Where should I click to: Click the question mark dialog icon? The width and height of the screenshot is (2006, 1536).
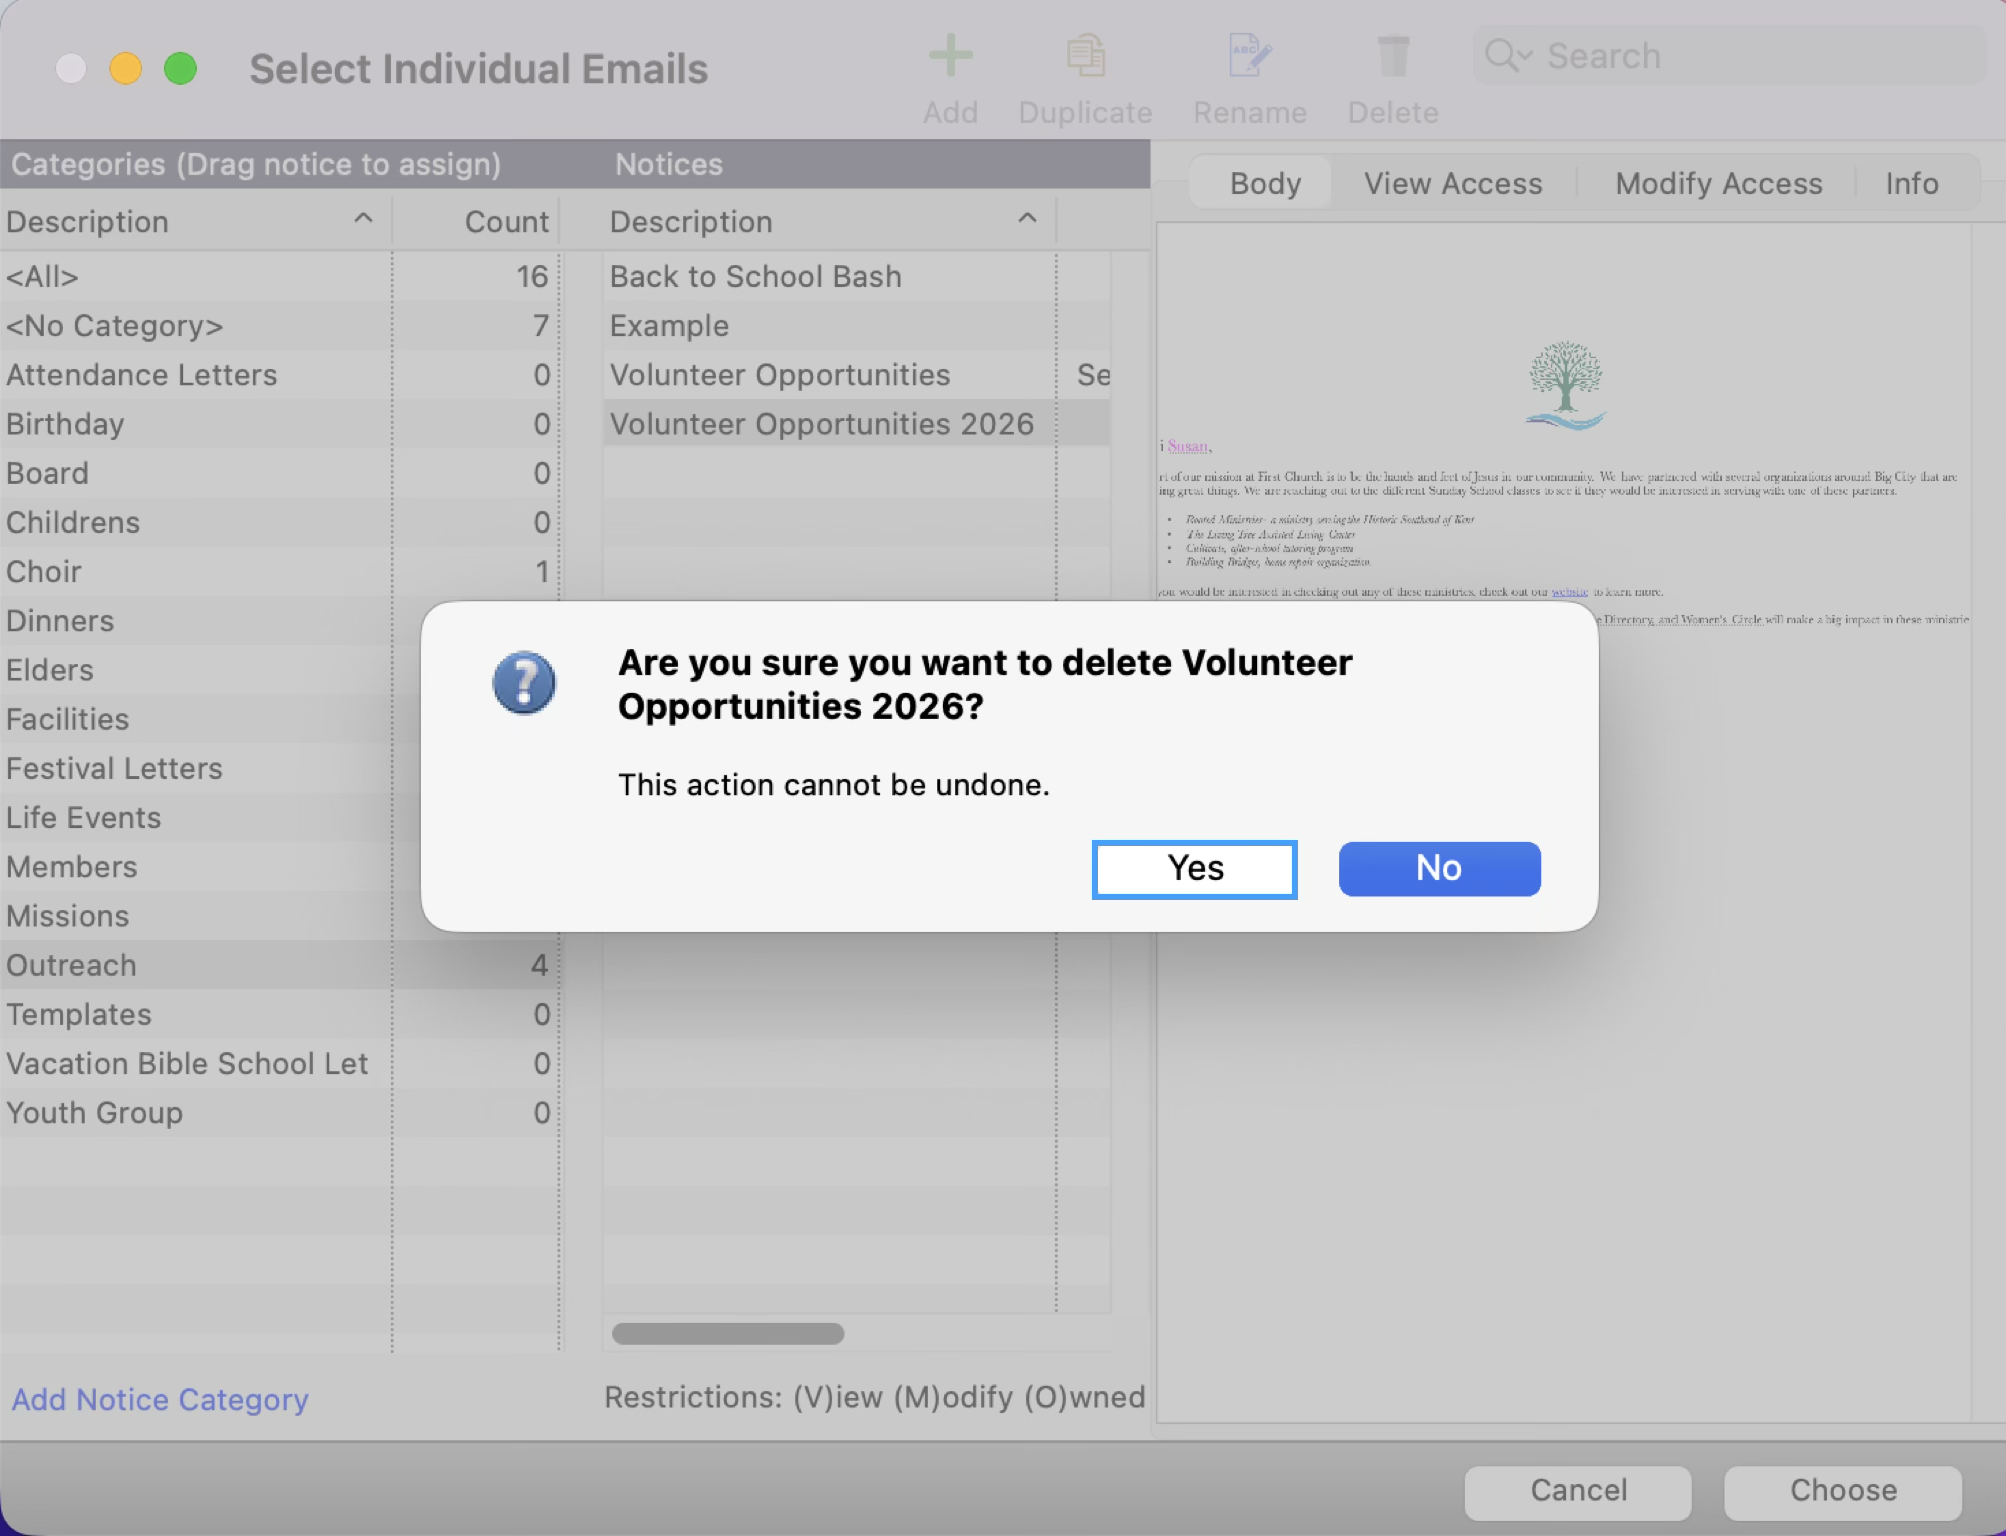(524, 683)
